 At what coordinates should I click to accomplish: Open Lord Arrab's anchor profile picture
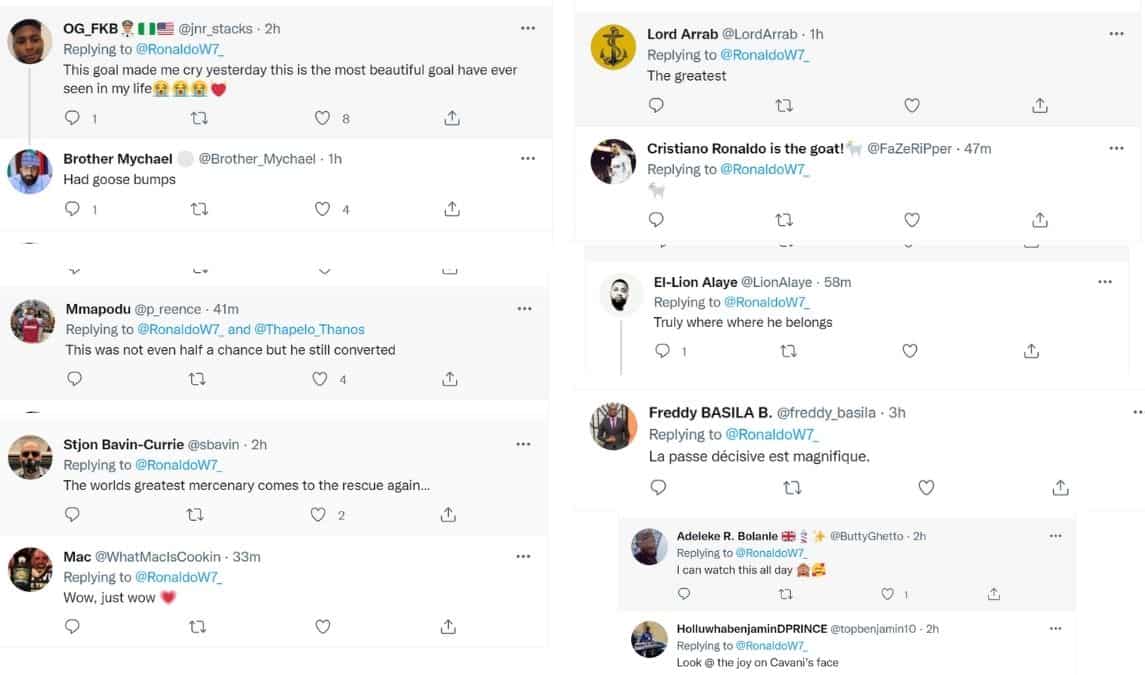(x=612, y=47)
